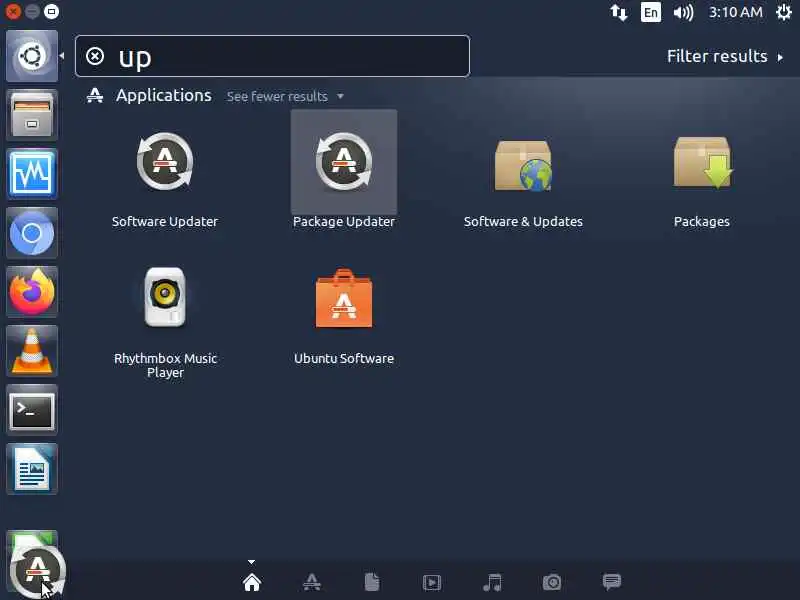Switch to Applications lens
Image resolution: width=800 pixels, height=600 pixels.
click(x=312, y=582)
